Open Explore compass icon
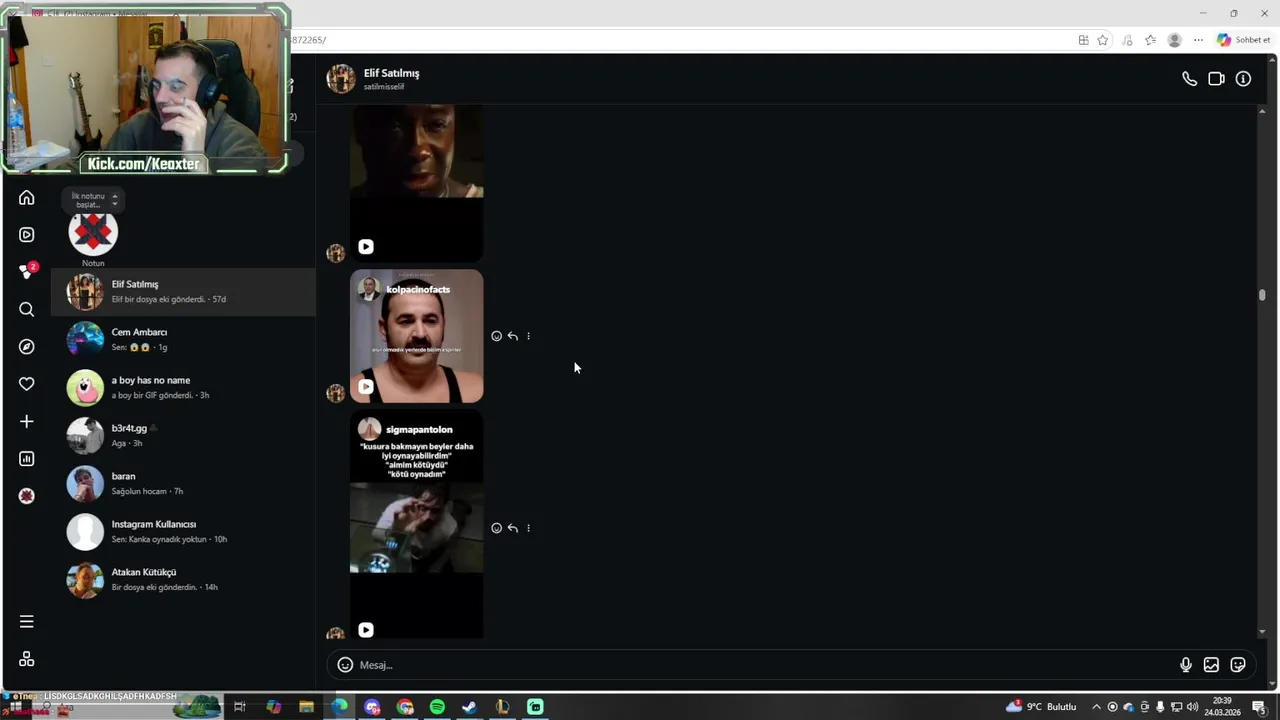Screen dimensions: 1280x720 pyautogui.click(x=27, y=347)
